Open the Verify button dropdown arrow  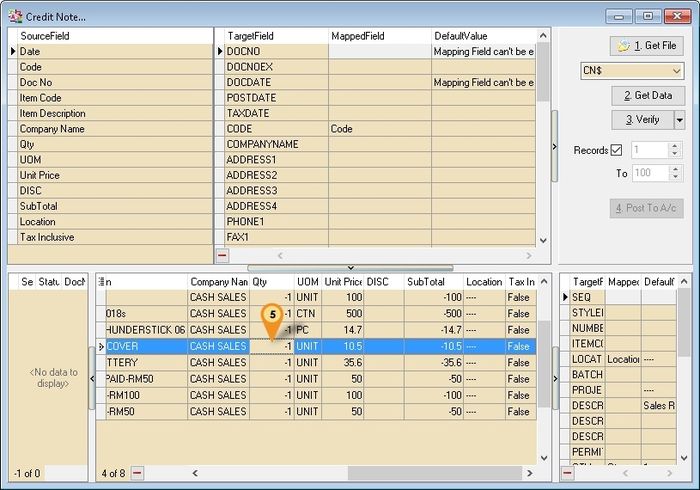tap(680, 120)
